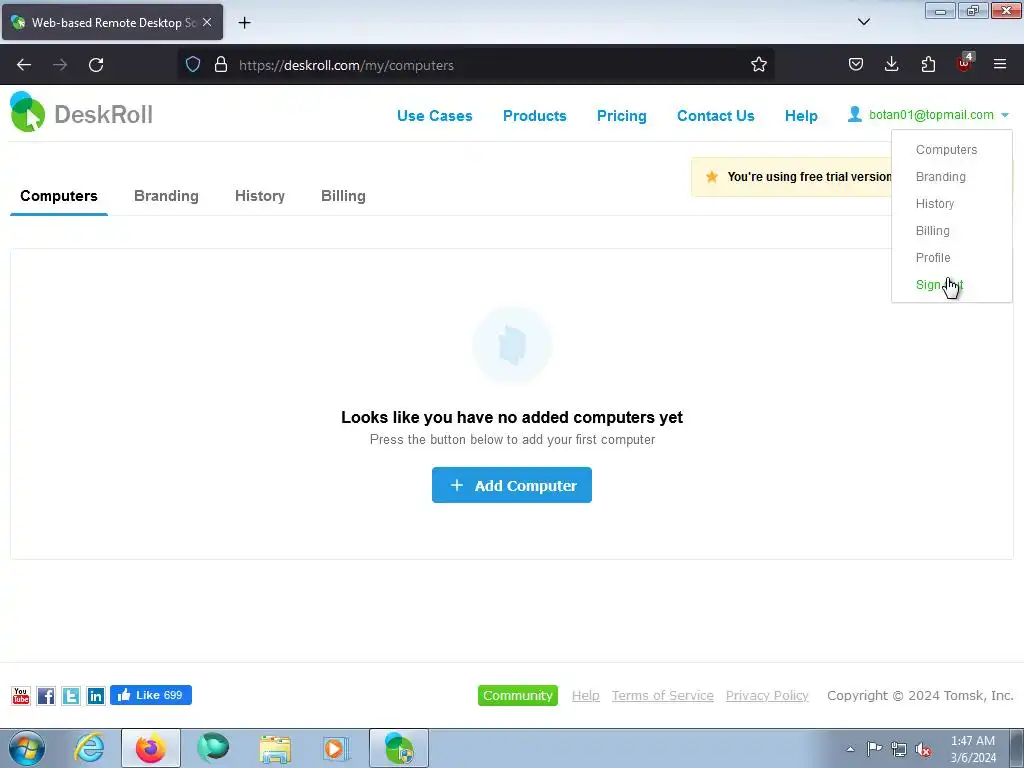Image resolution: width=1024 pixels, height=768 pixels.
Task: Click the Facebook Like 699 button
Action: tap(151, 695)
